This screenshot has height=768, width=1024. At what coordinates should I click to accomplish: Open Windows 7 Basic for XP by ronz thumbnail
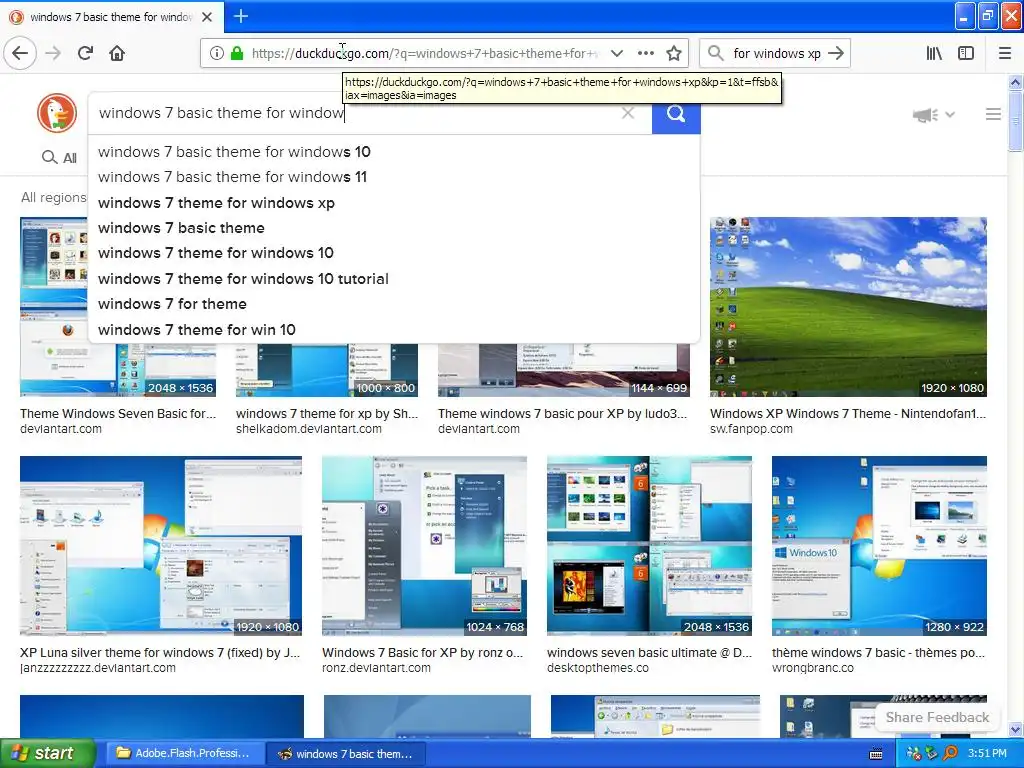click(x=424, y=546)
